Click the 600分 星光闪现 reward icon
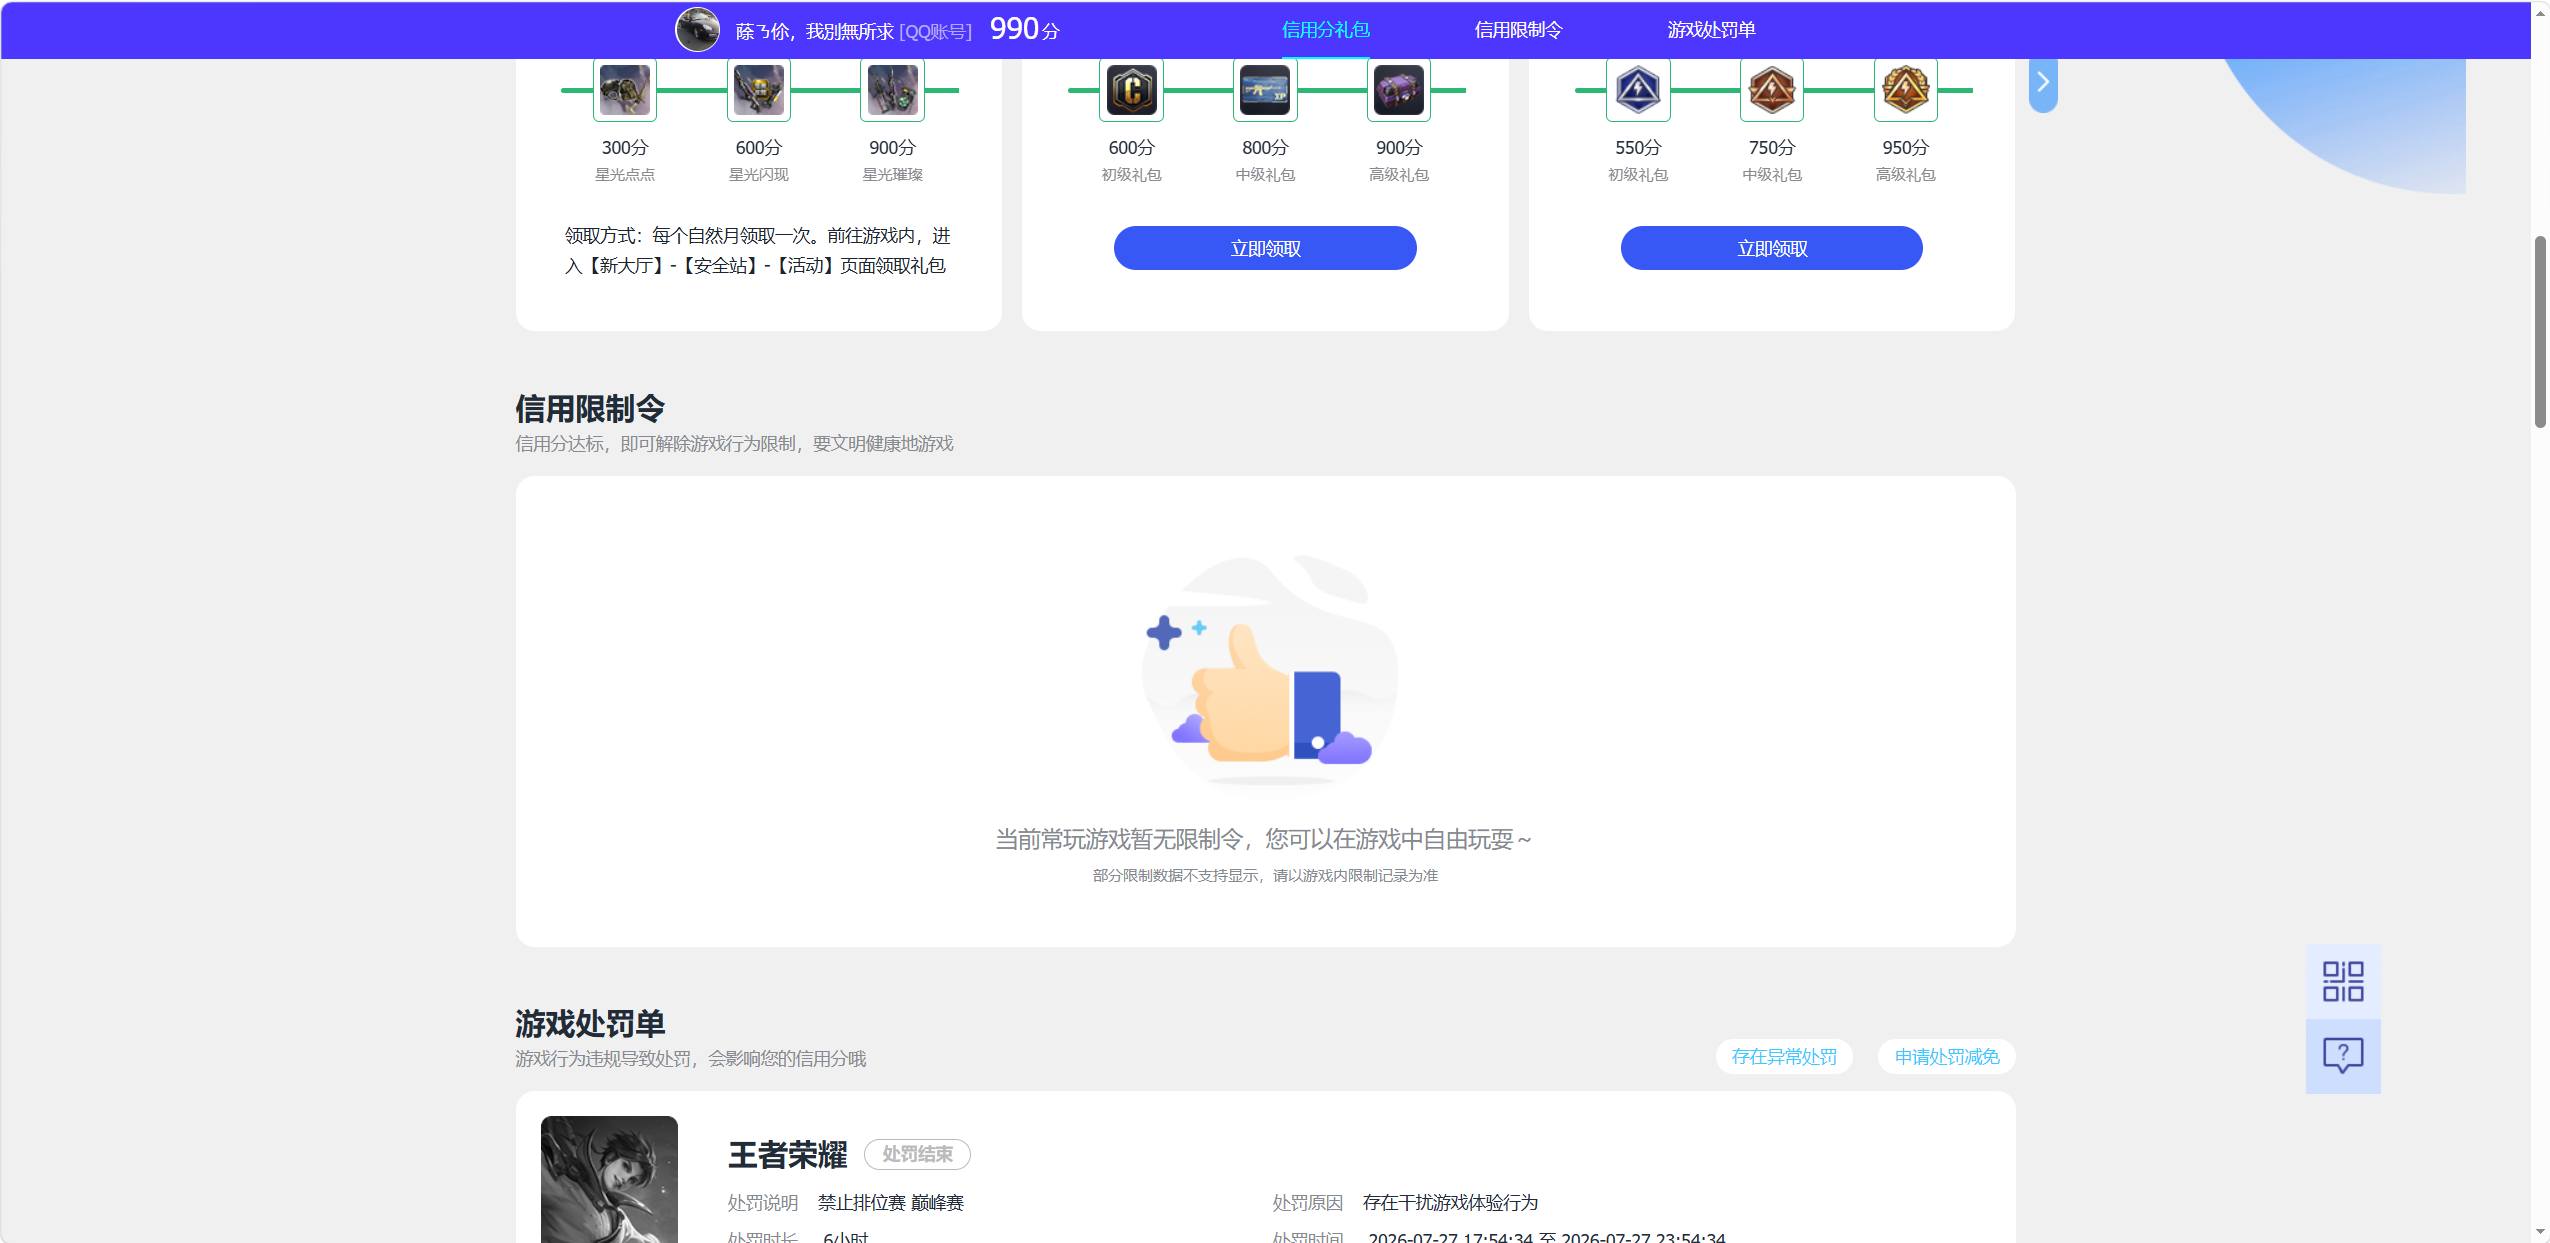The width and height of the screenshot is (2550, 1243). (759, 90)
